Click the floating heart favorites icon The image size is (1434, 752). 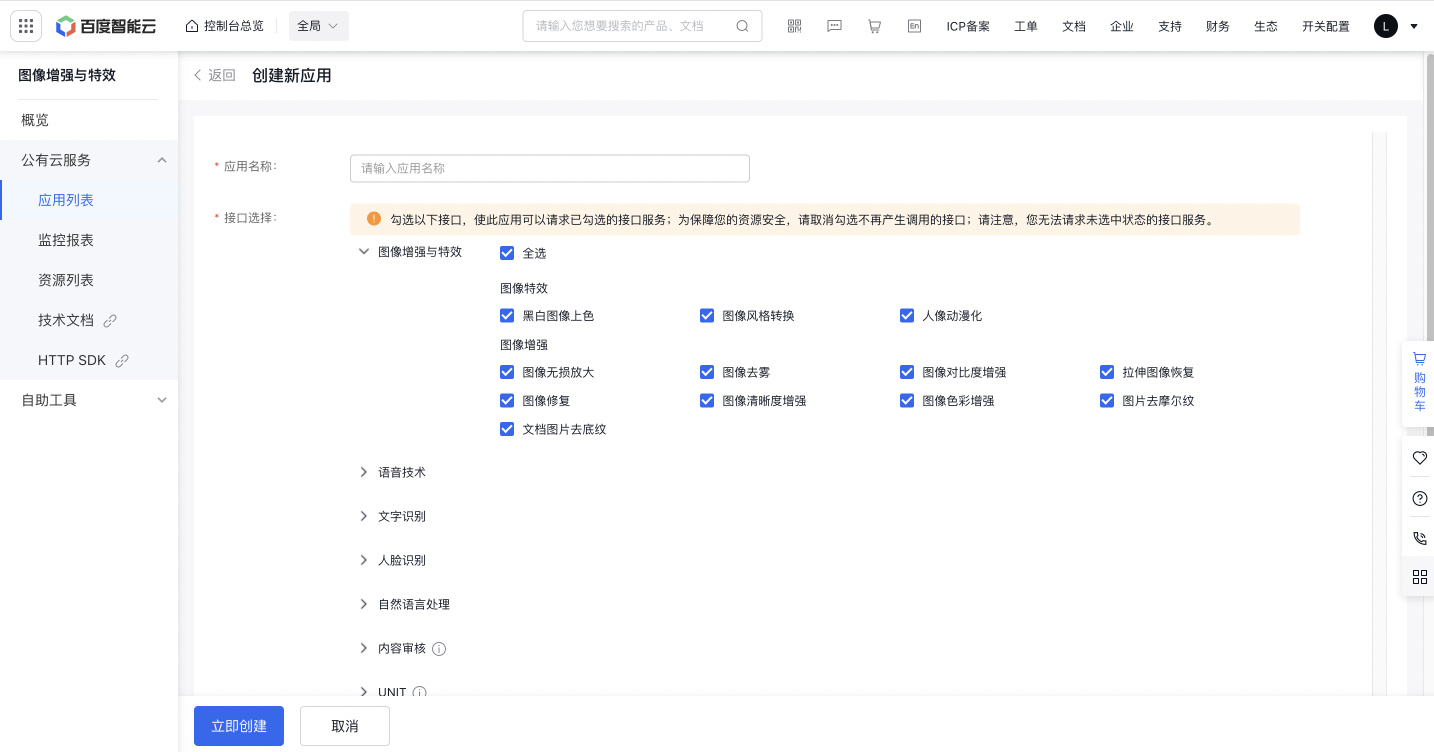(1419, 458)
